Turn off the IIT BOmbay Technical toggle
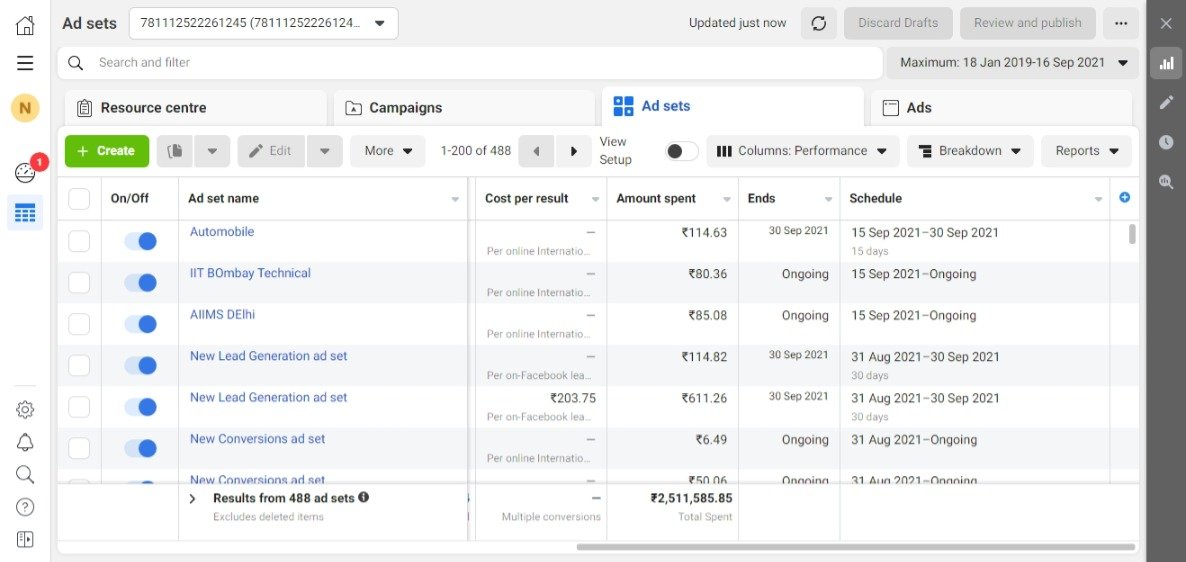The height and width of the screenshot is (562, 1186). 141,283
